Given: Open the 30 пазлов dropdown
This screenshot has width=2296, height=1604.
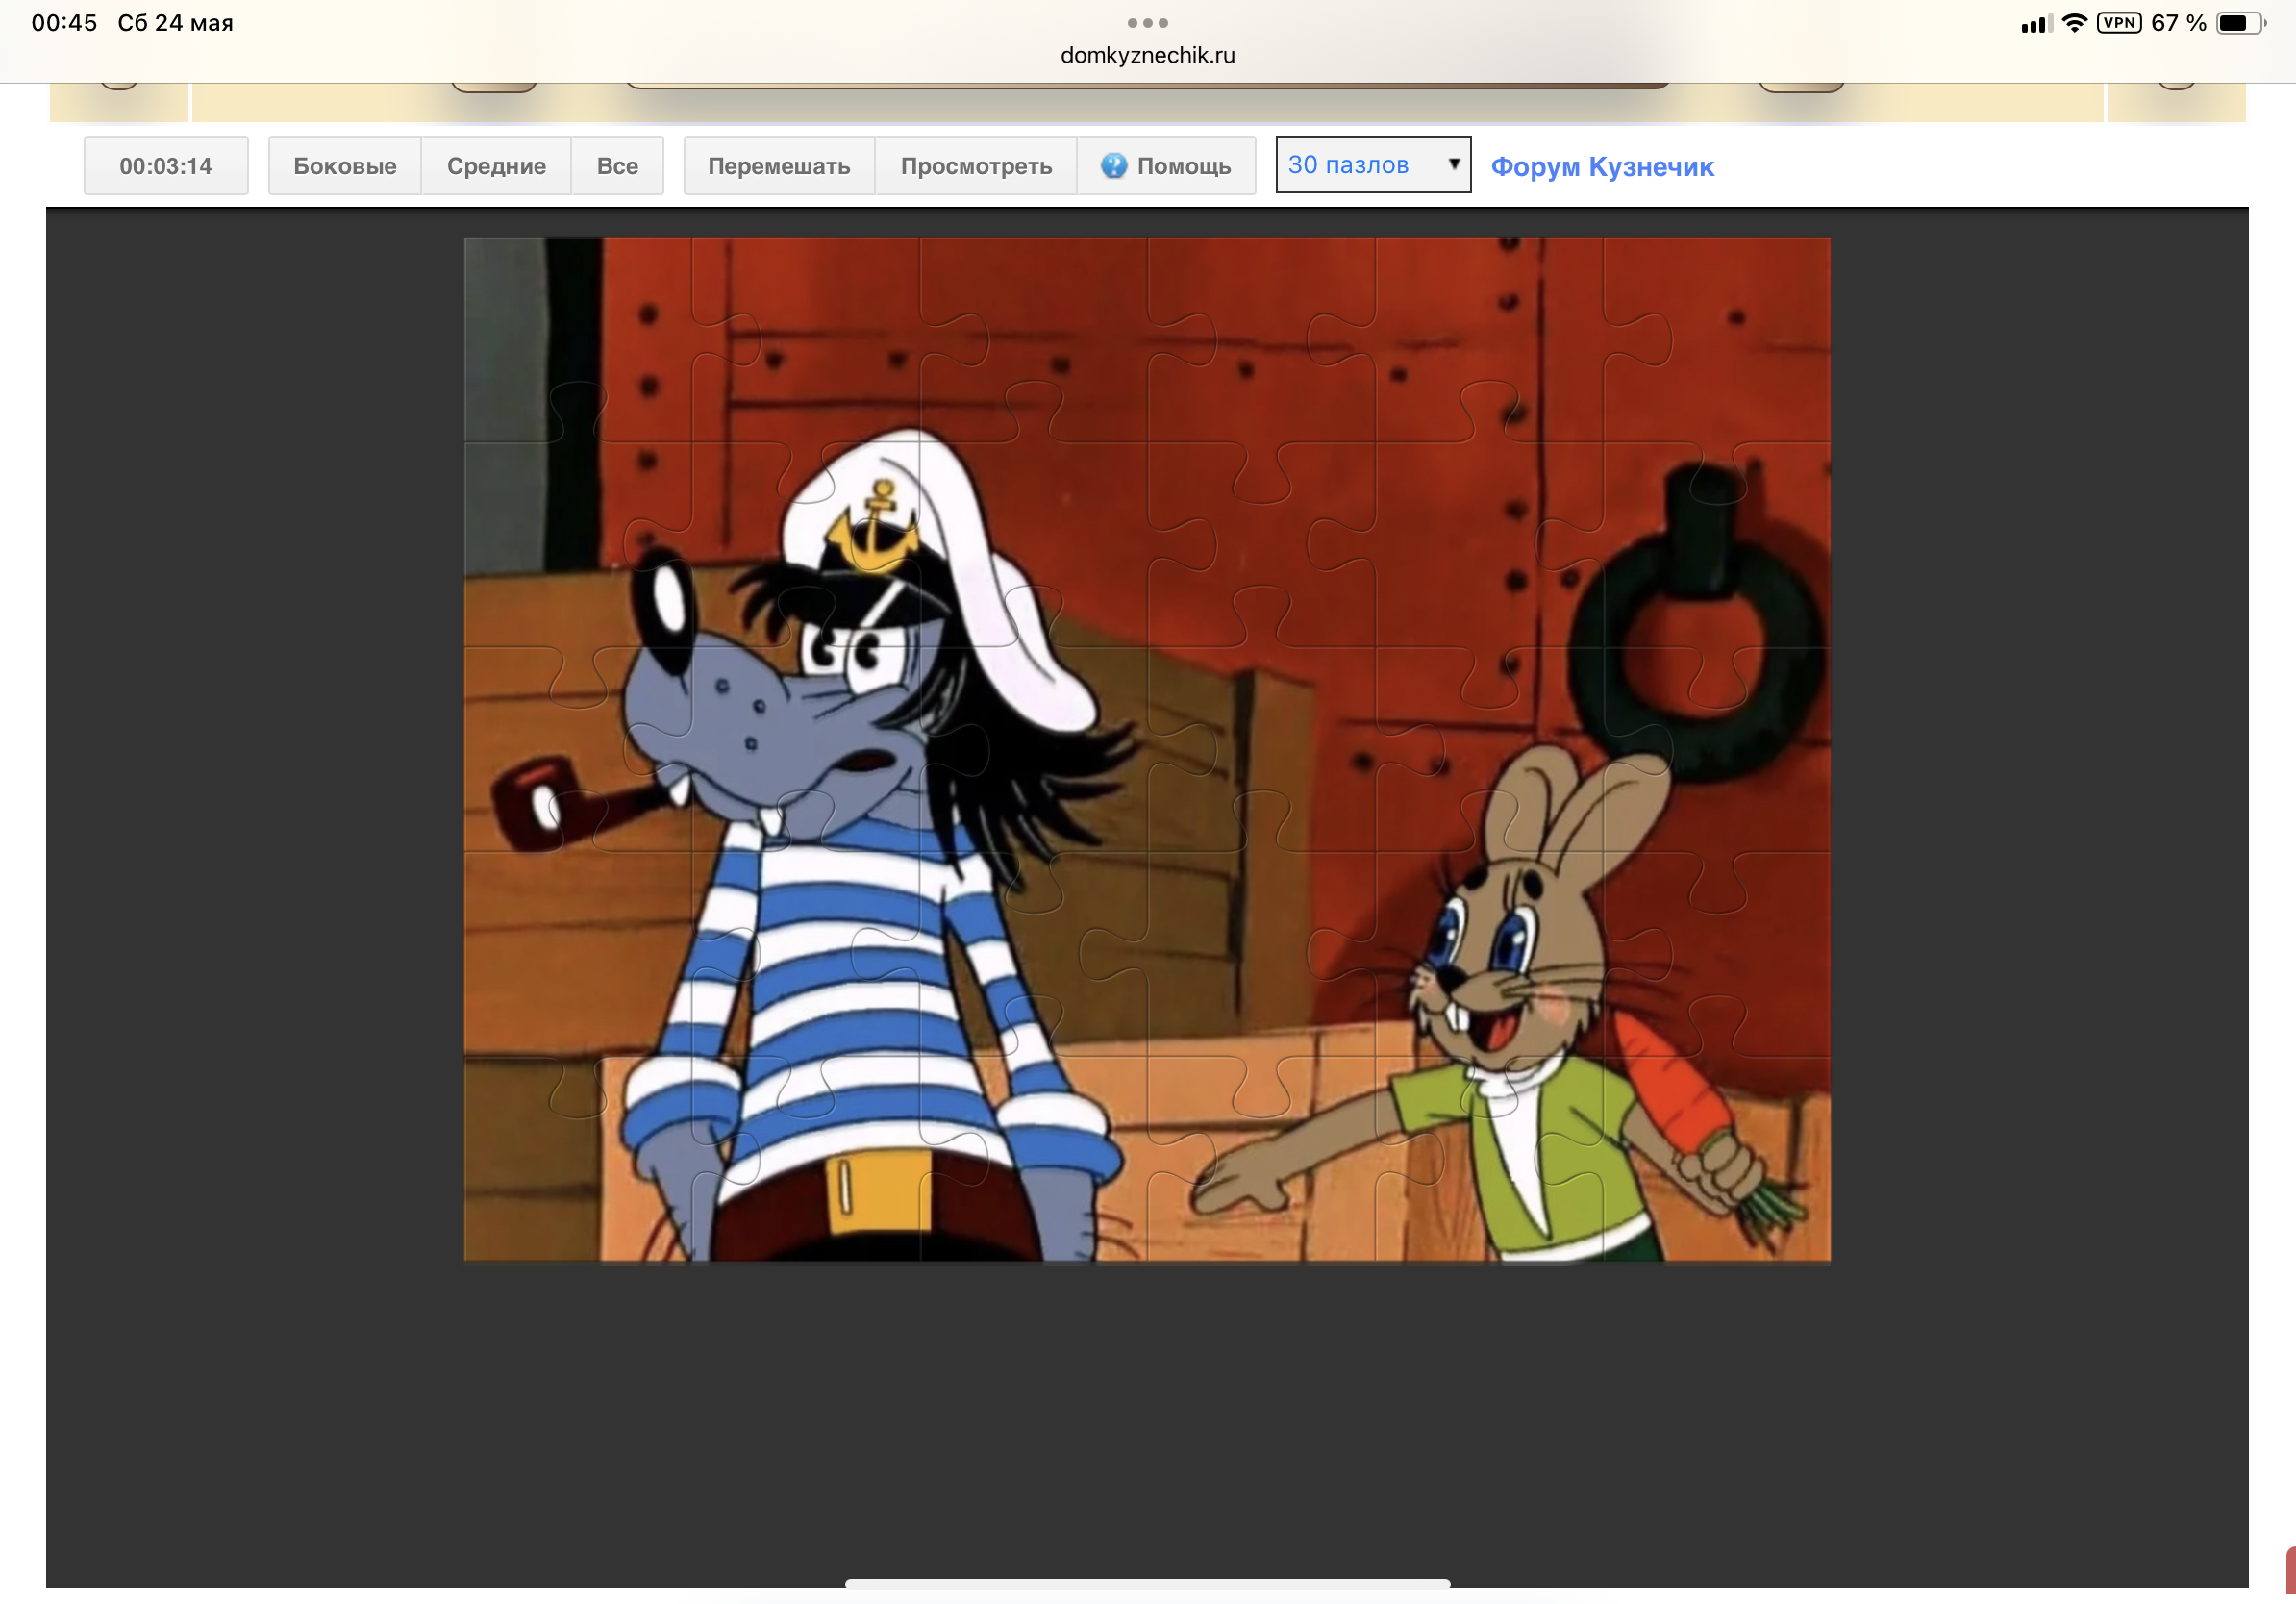Looking at the screenshot, I should coord(1373,165).
